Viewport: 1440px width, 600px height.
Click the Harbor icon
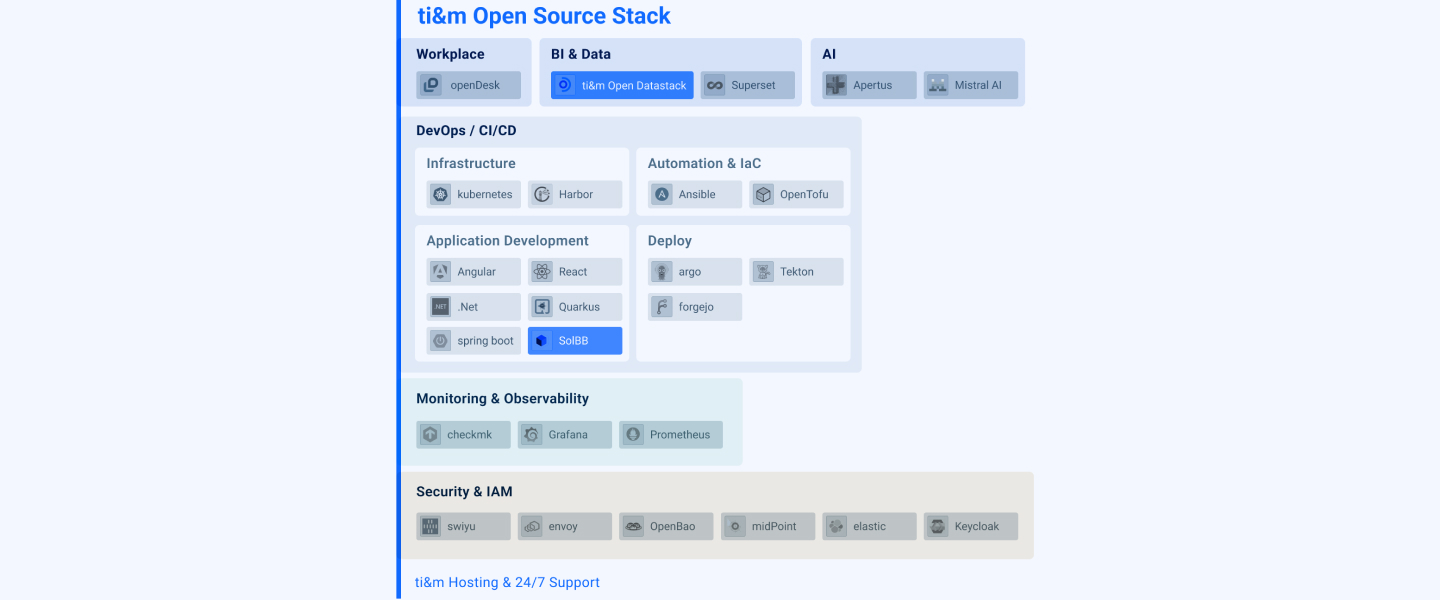point(541,194)
